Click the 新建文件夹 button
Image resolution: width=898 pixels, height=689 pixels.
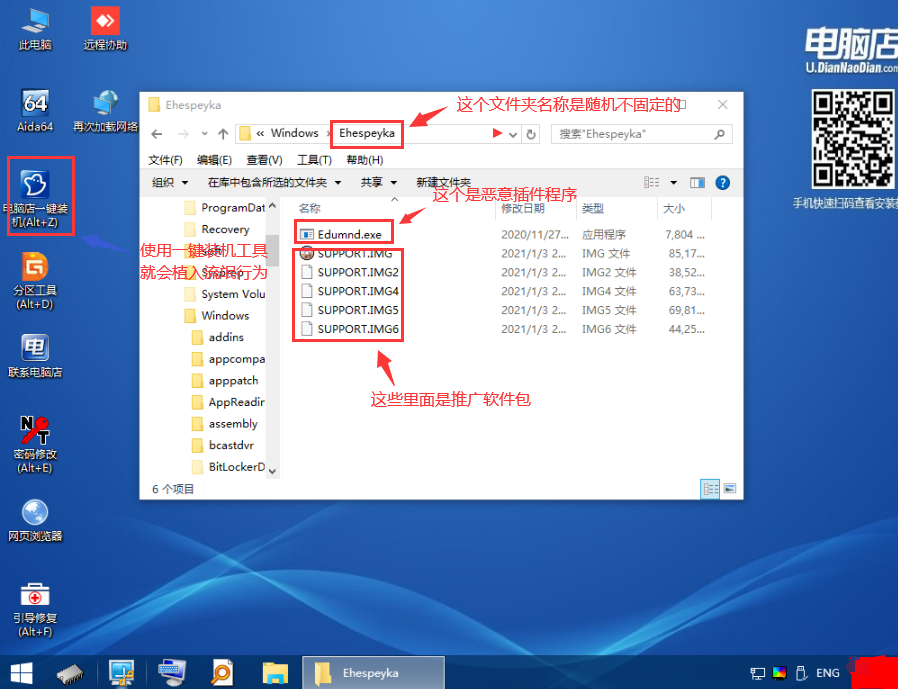click(443, 182)
